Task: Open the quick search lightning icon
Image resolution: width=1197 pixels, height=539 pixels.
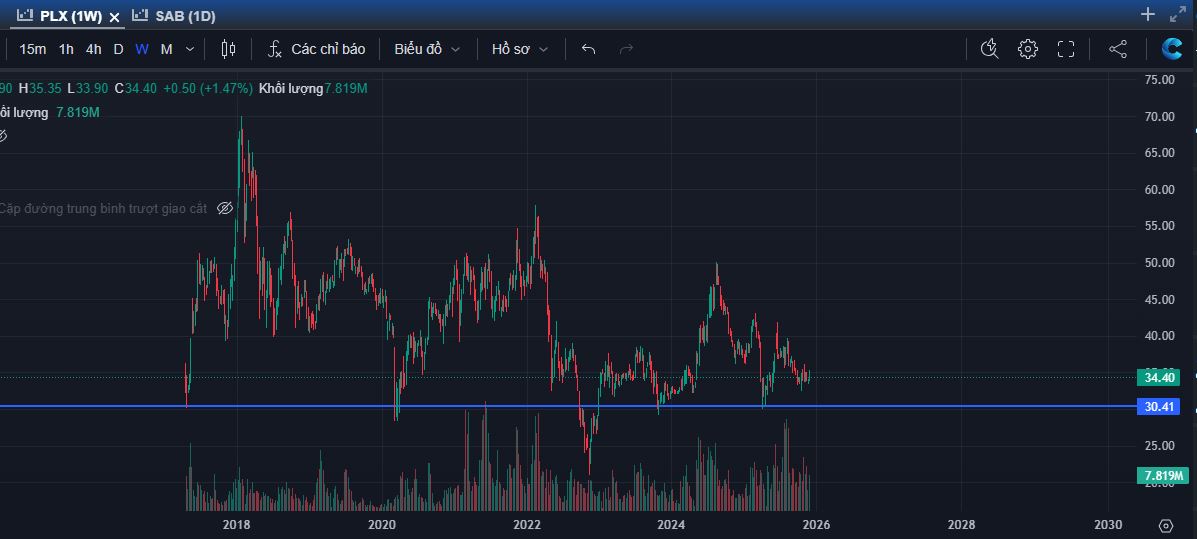Action: point(989,49)
